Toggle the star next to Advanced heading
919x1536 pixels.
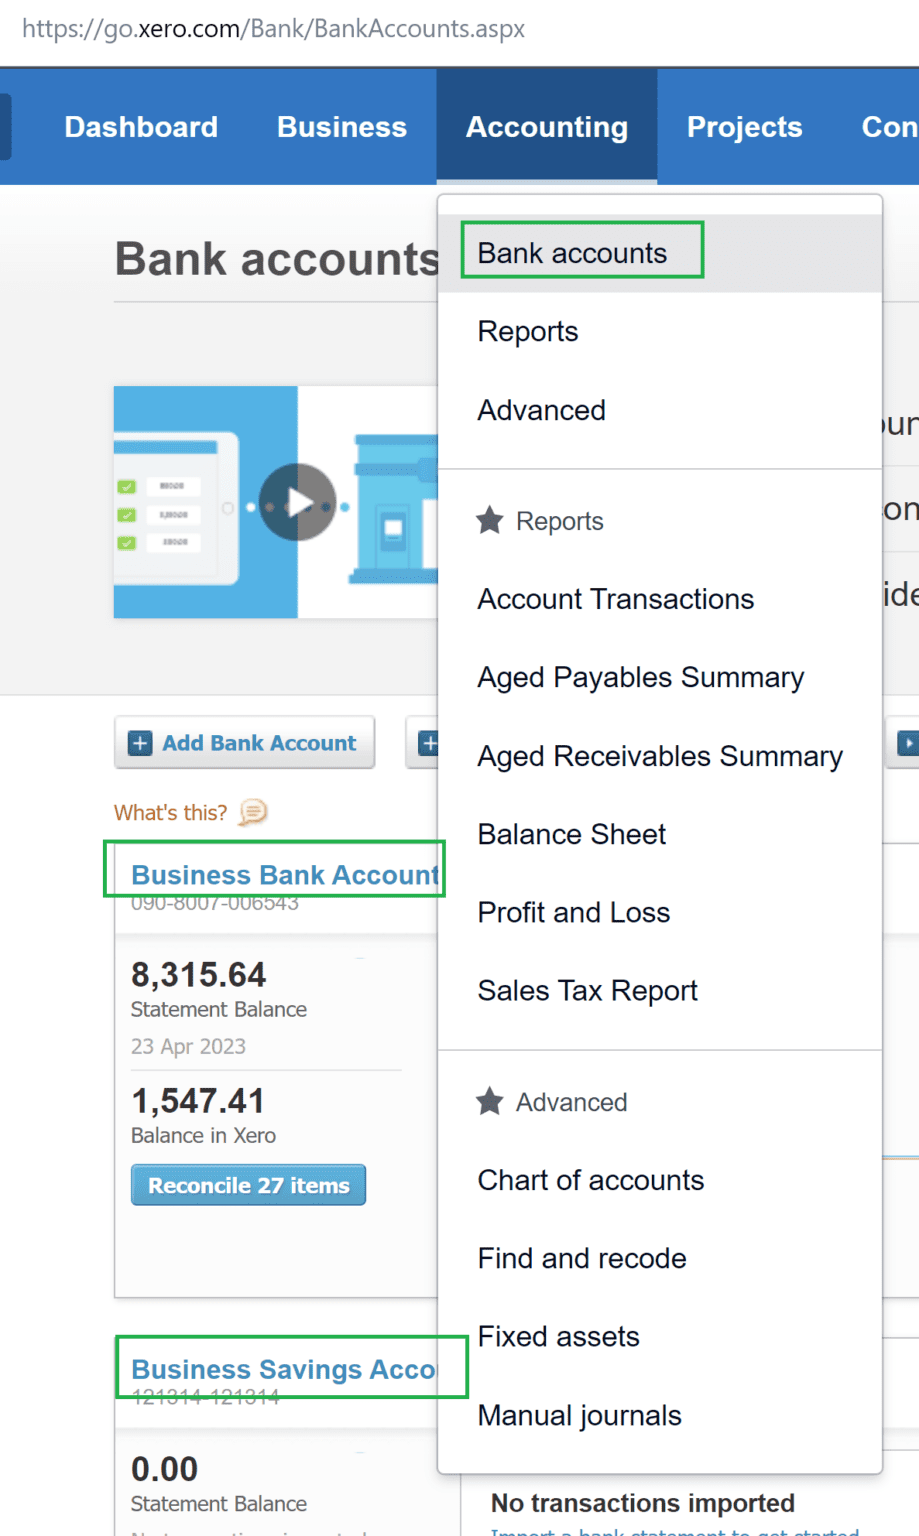pos(489,1101)
